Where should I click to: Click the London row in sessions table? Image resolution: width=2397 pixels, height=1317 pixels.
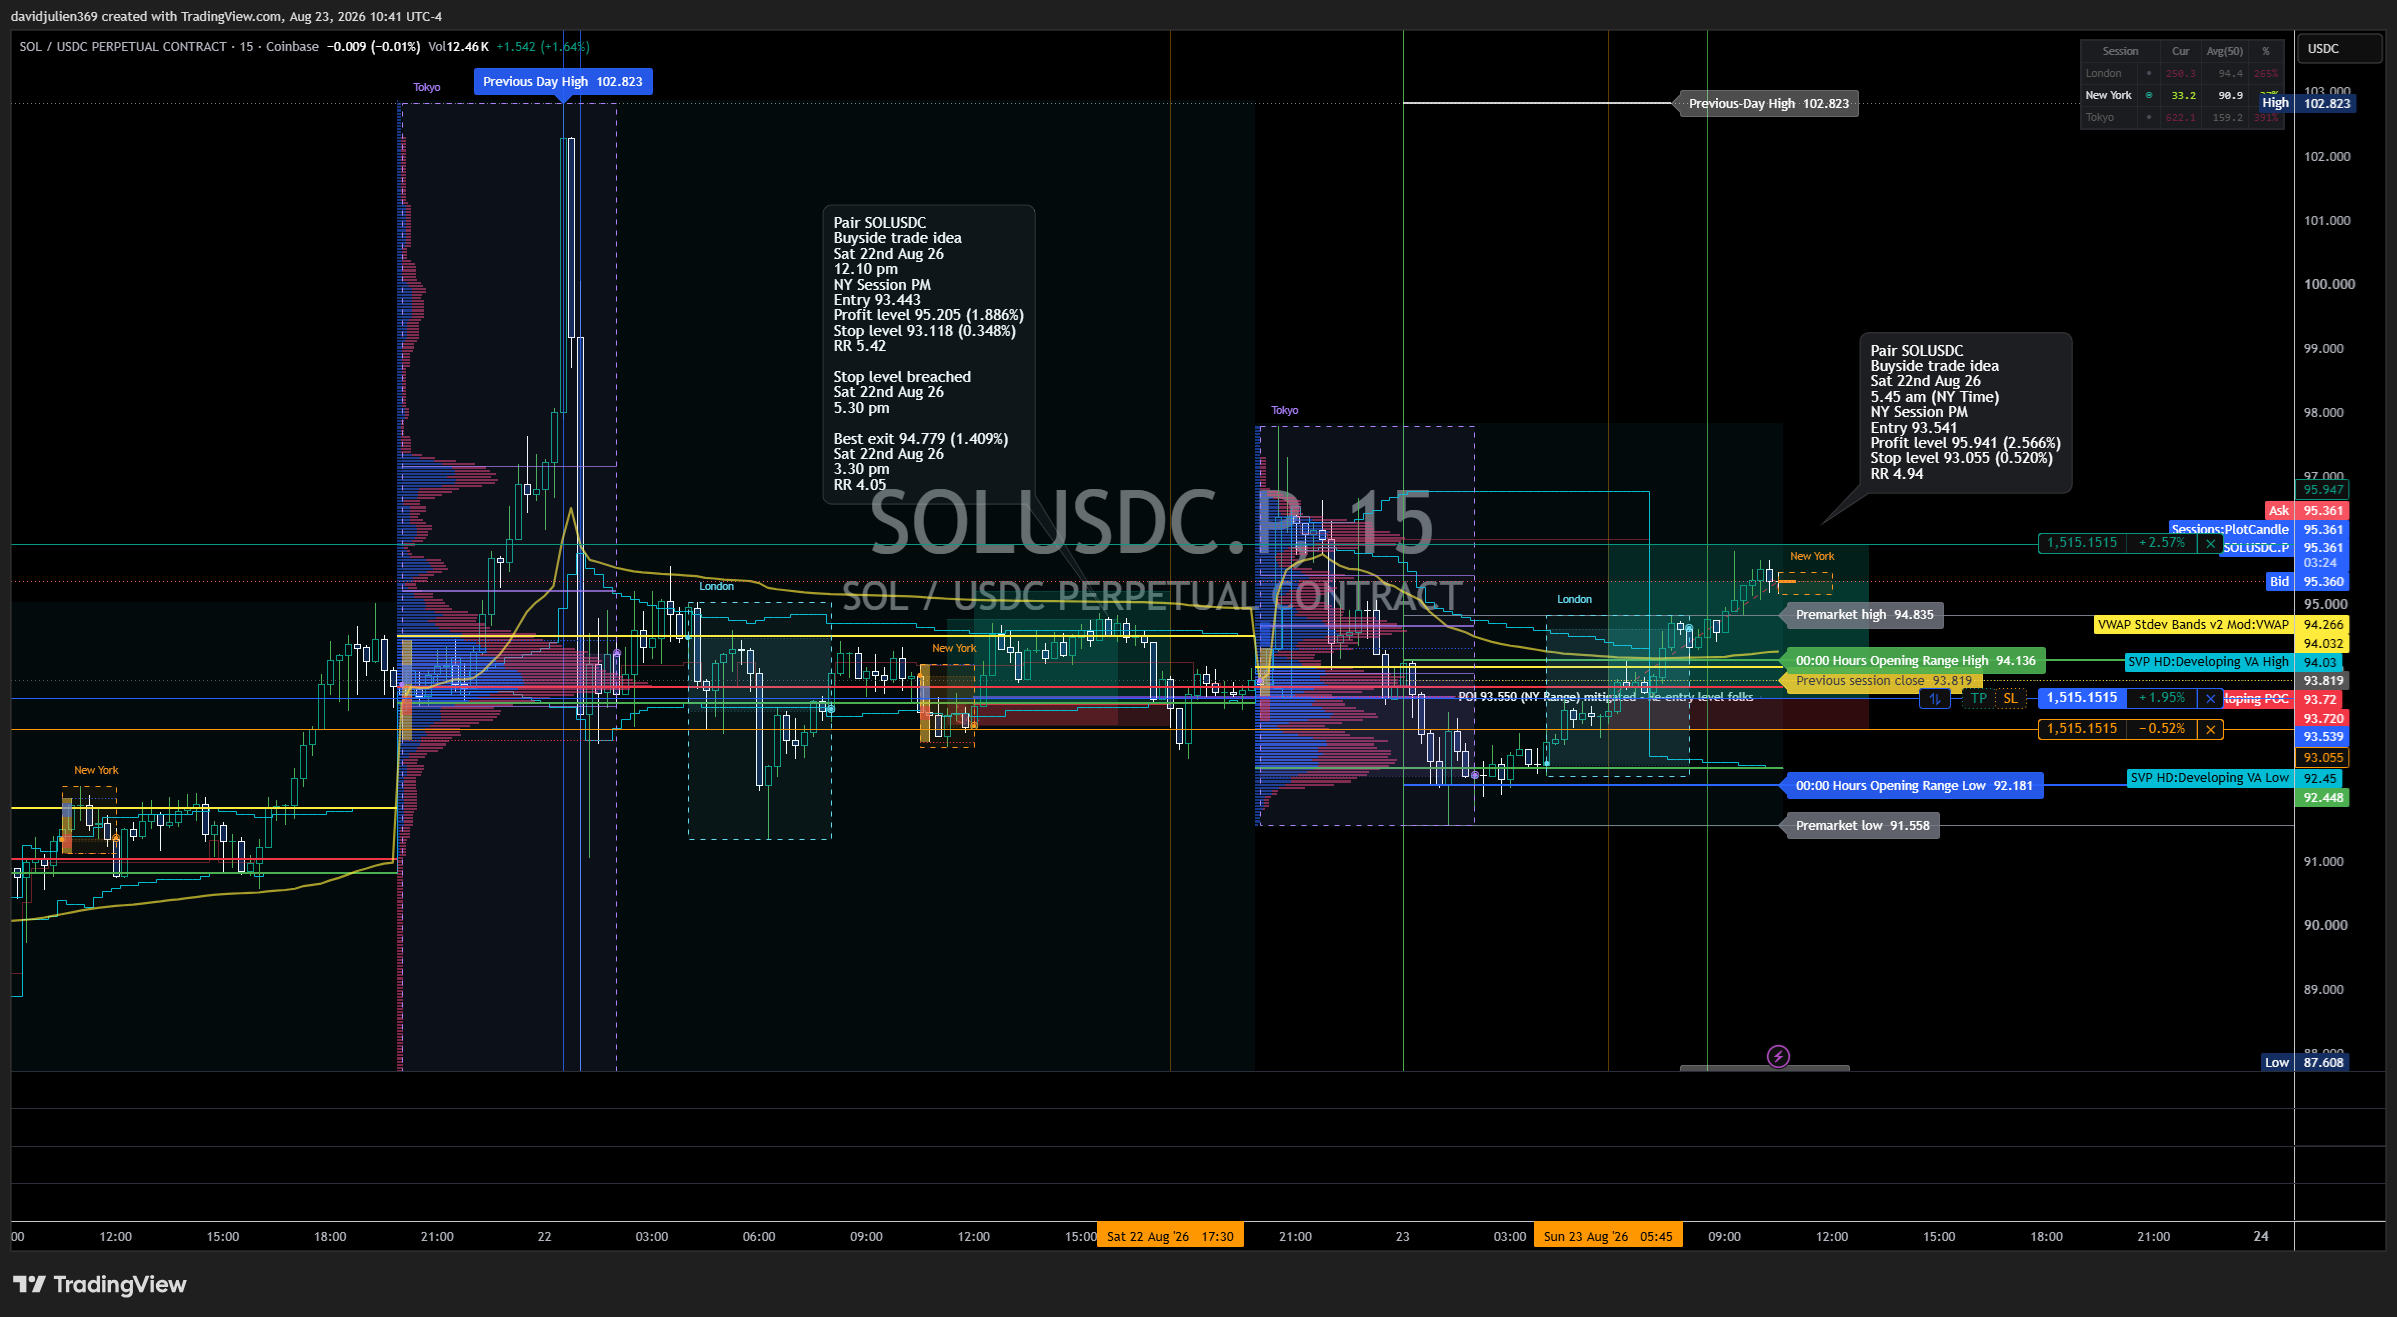[2184, 74]
